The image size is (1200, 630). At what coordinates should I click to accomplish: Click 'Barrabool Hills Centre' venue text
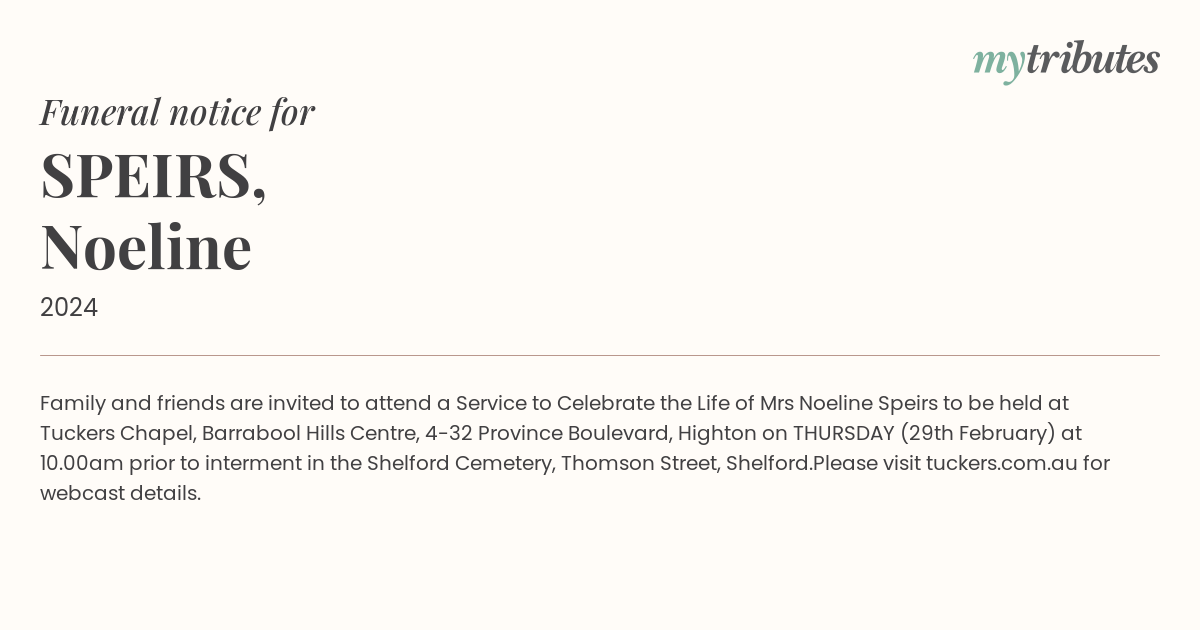[308, 433]
